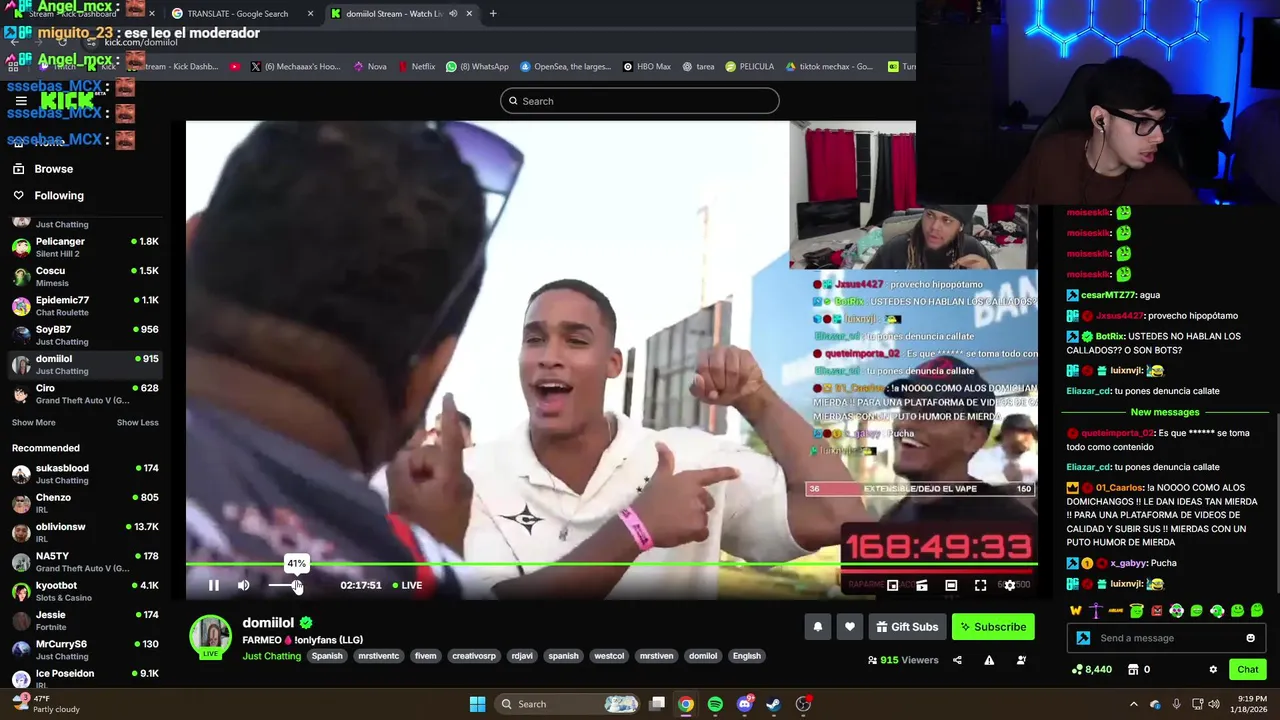The image size is (1280, 720).
Task: Open recommended channel kyootbot
Action: (x=84, y=591)
